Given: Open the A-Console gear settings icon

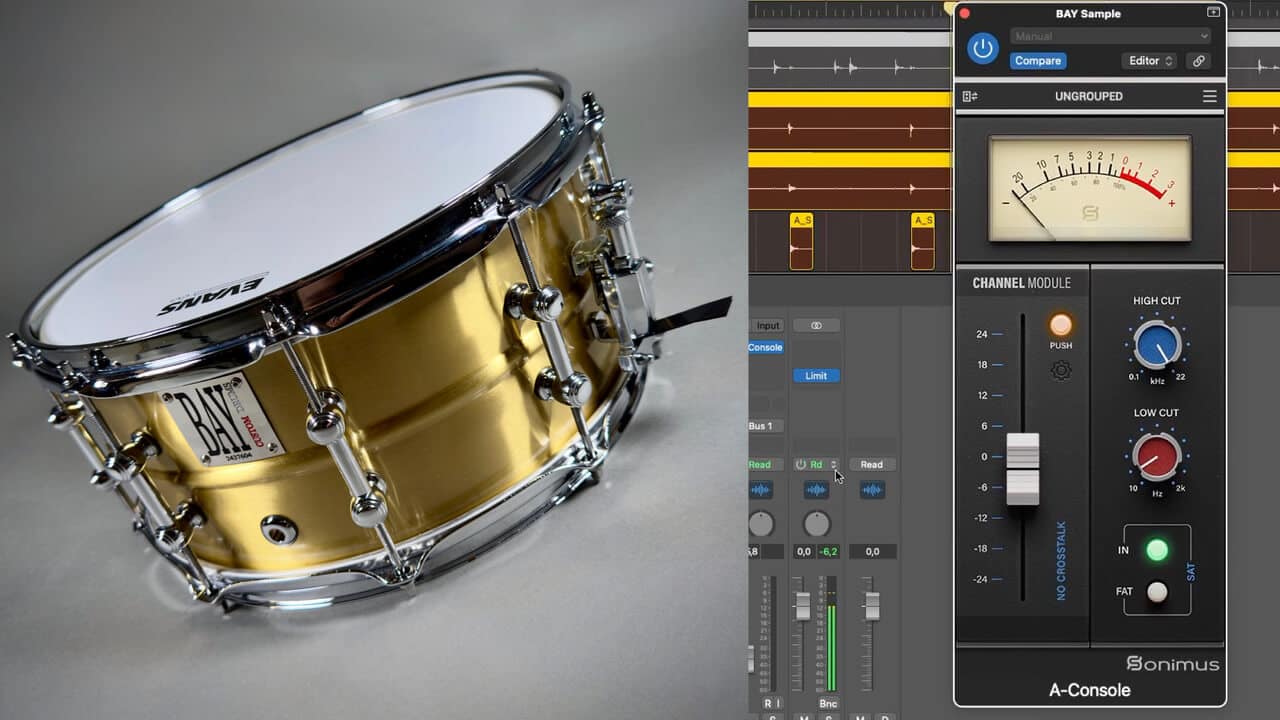Looking at the screenshot, I should point(1061,371).
